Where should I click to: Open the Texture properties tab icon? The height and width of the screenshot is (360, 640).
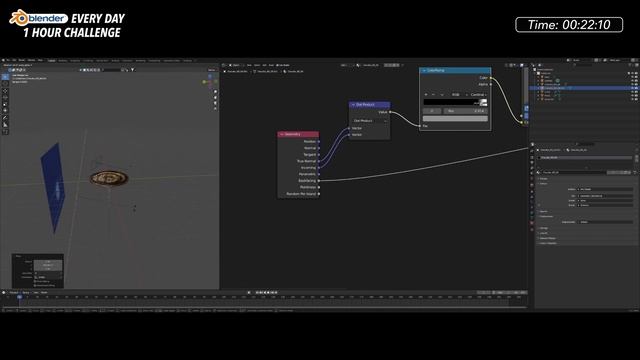[x=532, y=230]
